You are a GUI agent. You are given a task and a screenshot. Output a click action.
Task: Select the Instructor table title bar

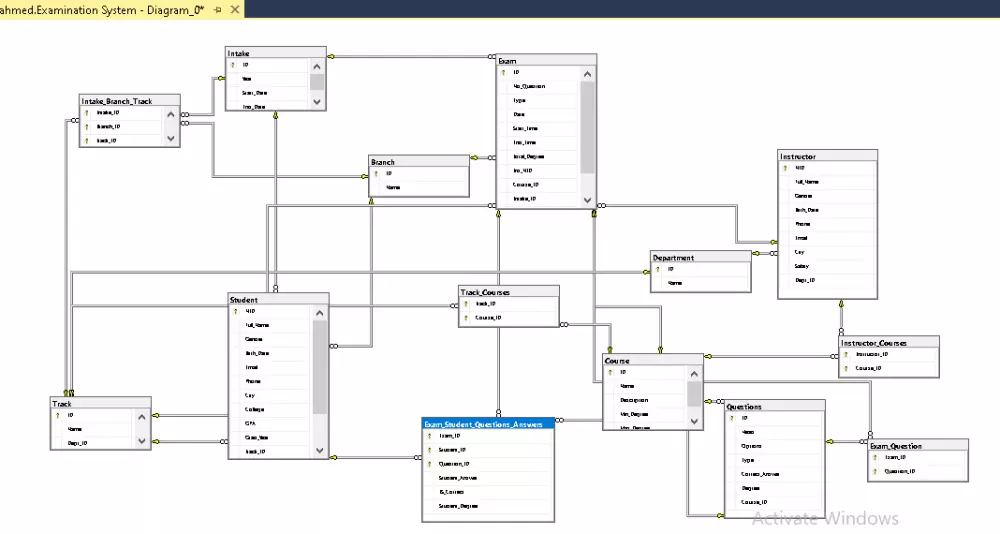pos(827,156)
